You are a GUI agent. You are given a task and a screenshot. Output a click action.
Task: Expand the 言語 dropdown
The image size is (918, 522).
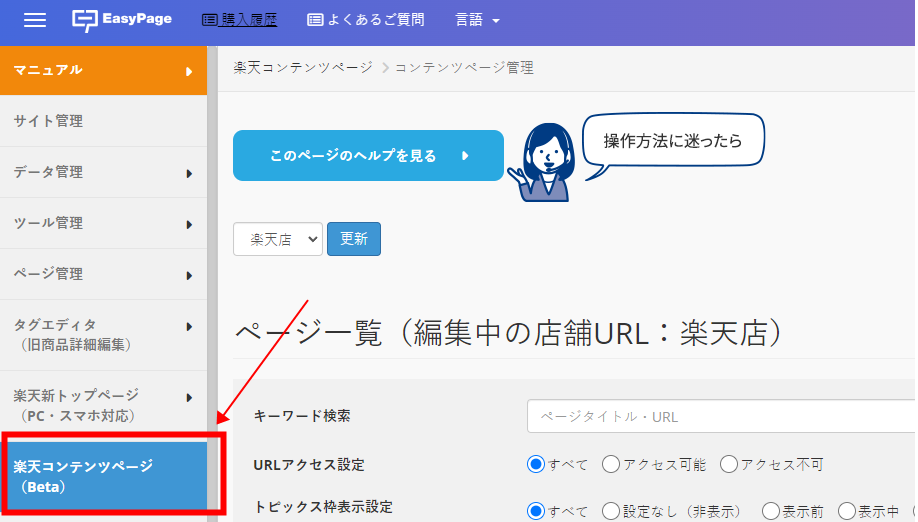tap(477, 20)
